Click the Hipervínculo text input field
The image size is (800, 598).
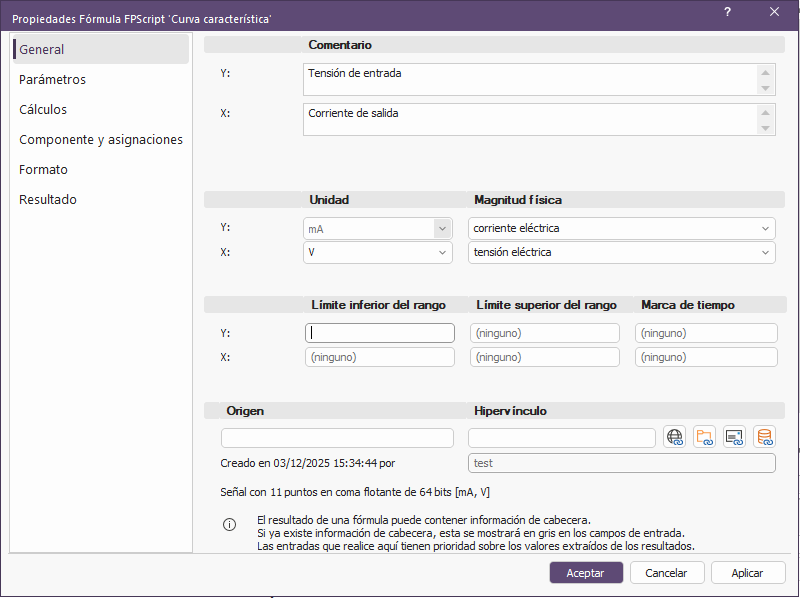[x=561, y=438]
